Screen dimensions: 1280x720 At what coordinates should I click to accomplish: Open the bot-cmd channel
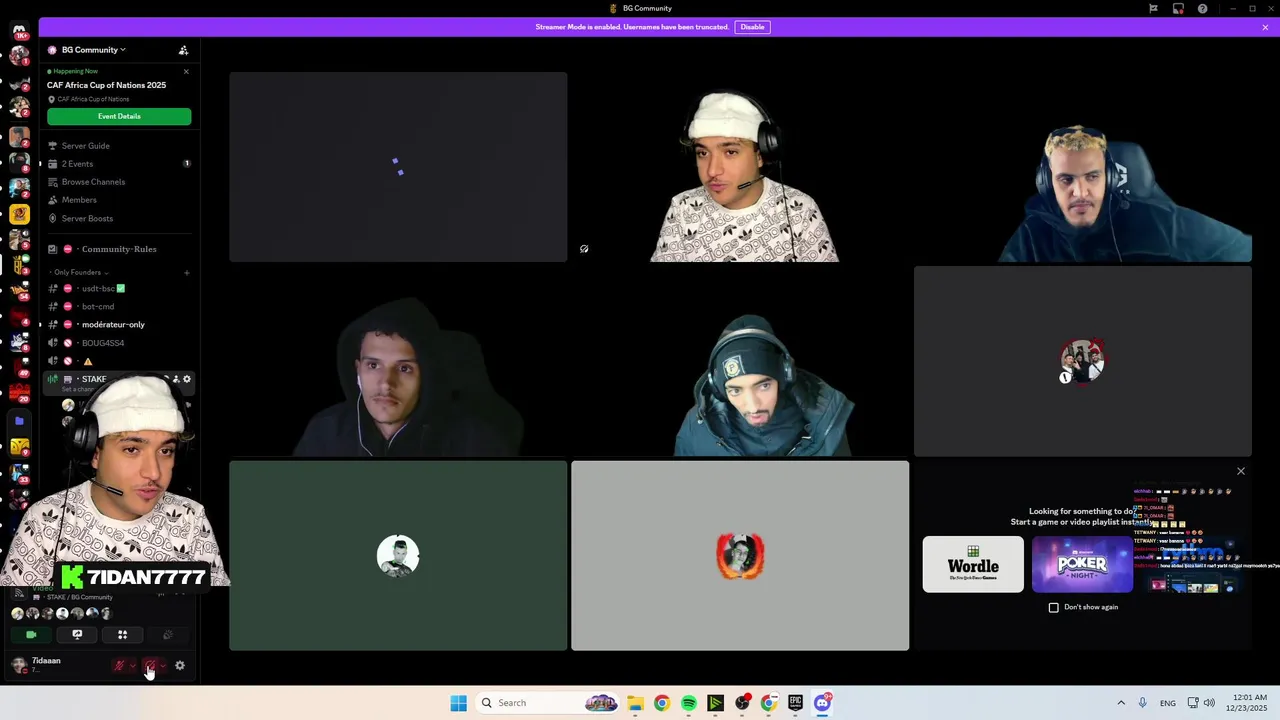pyautogui.click(x=118, y=306)
